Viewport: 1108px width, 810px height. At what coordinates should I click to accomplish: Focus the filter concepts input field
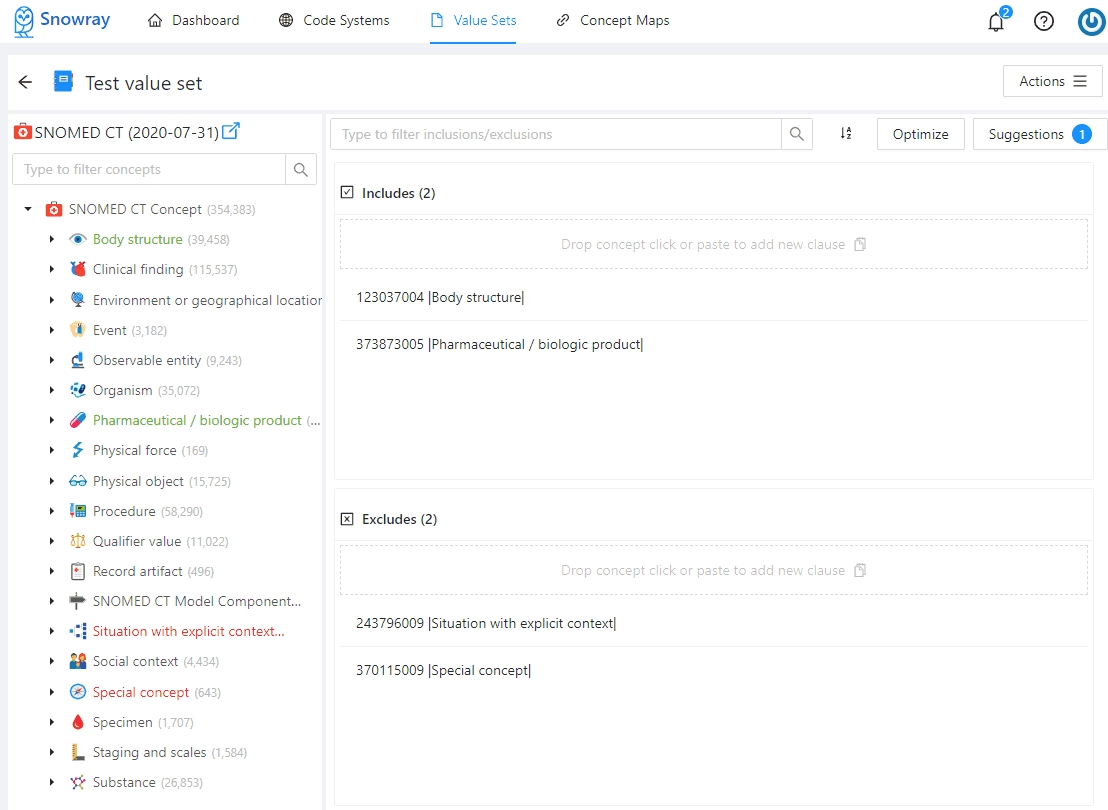(149, 170)
